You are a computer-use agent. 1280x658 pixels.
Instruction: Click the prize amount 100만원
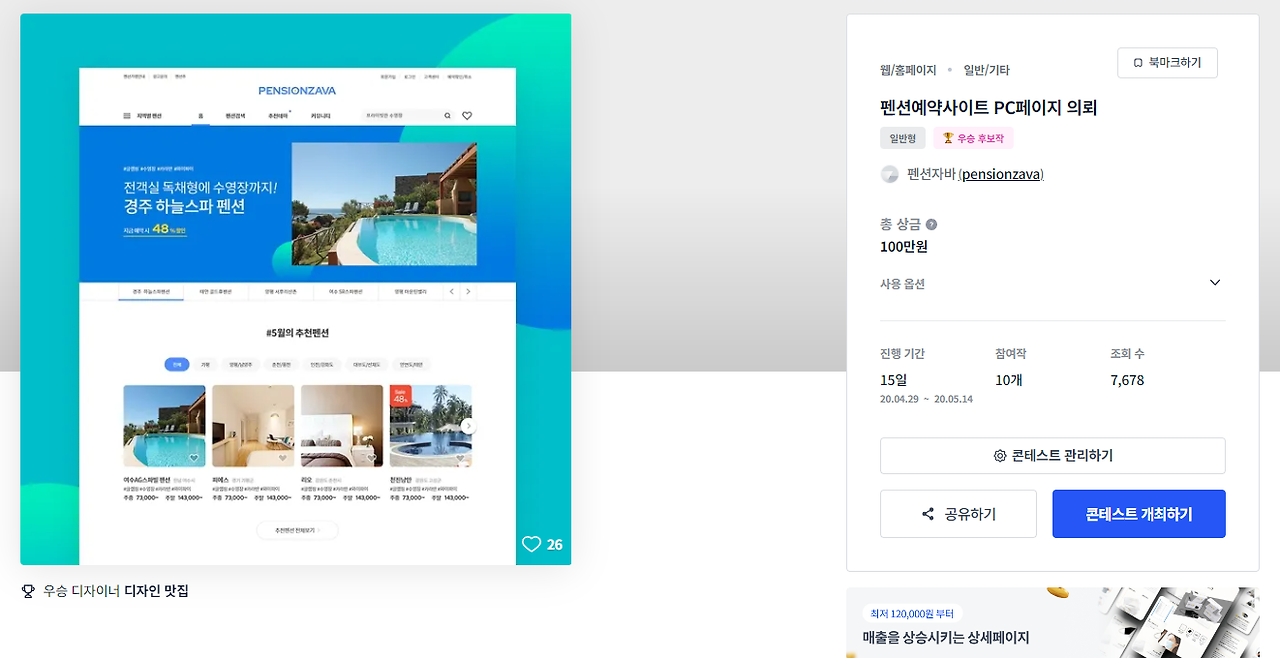[904, 247]
